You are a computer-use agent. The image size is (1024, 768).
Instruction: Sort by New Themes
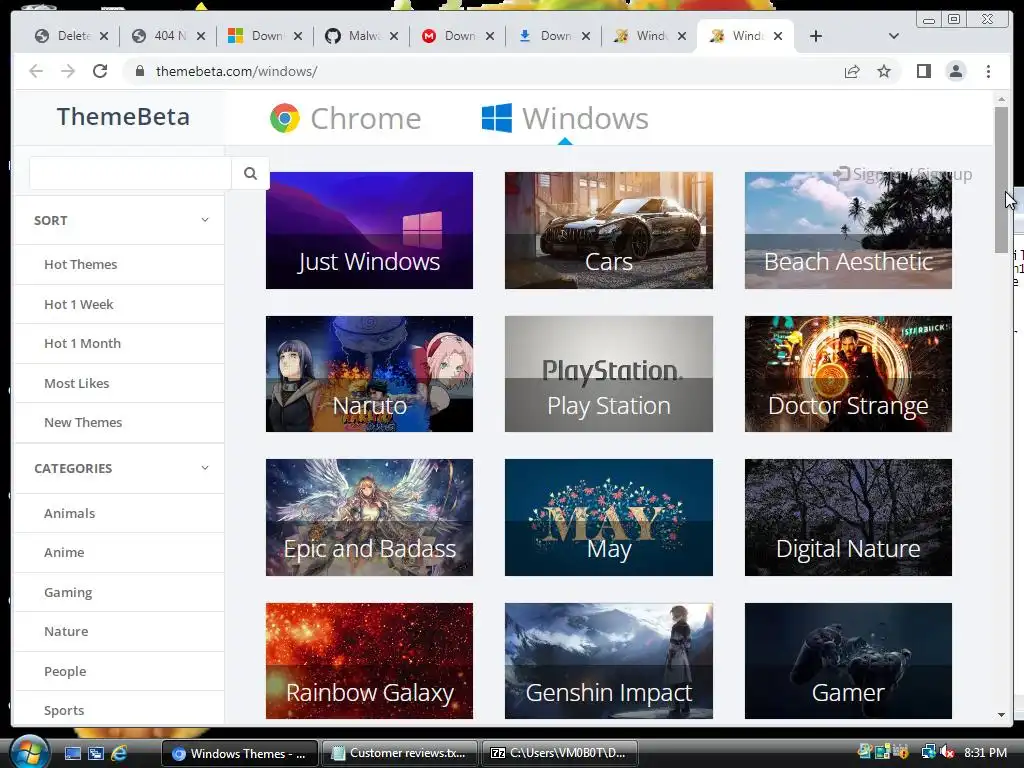pyautogui.click(x=83, y=423)
